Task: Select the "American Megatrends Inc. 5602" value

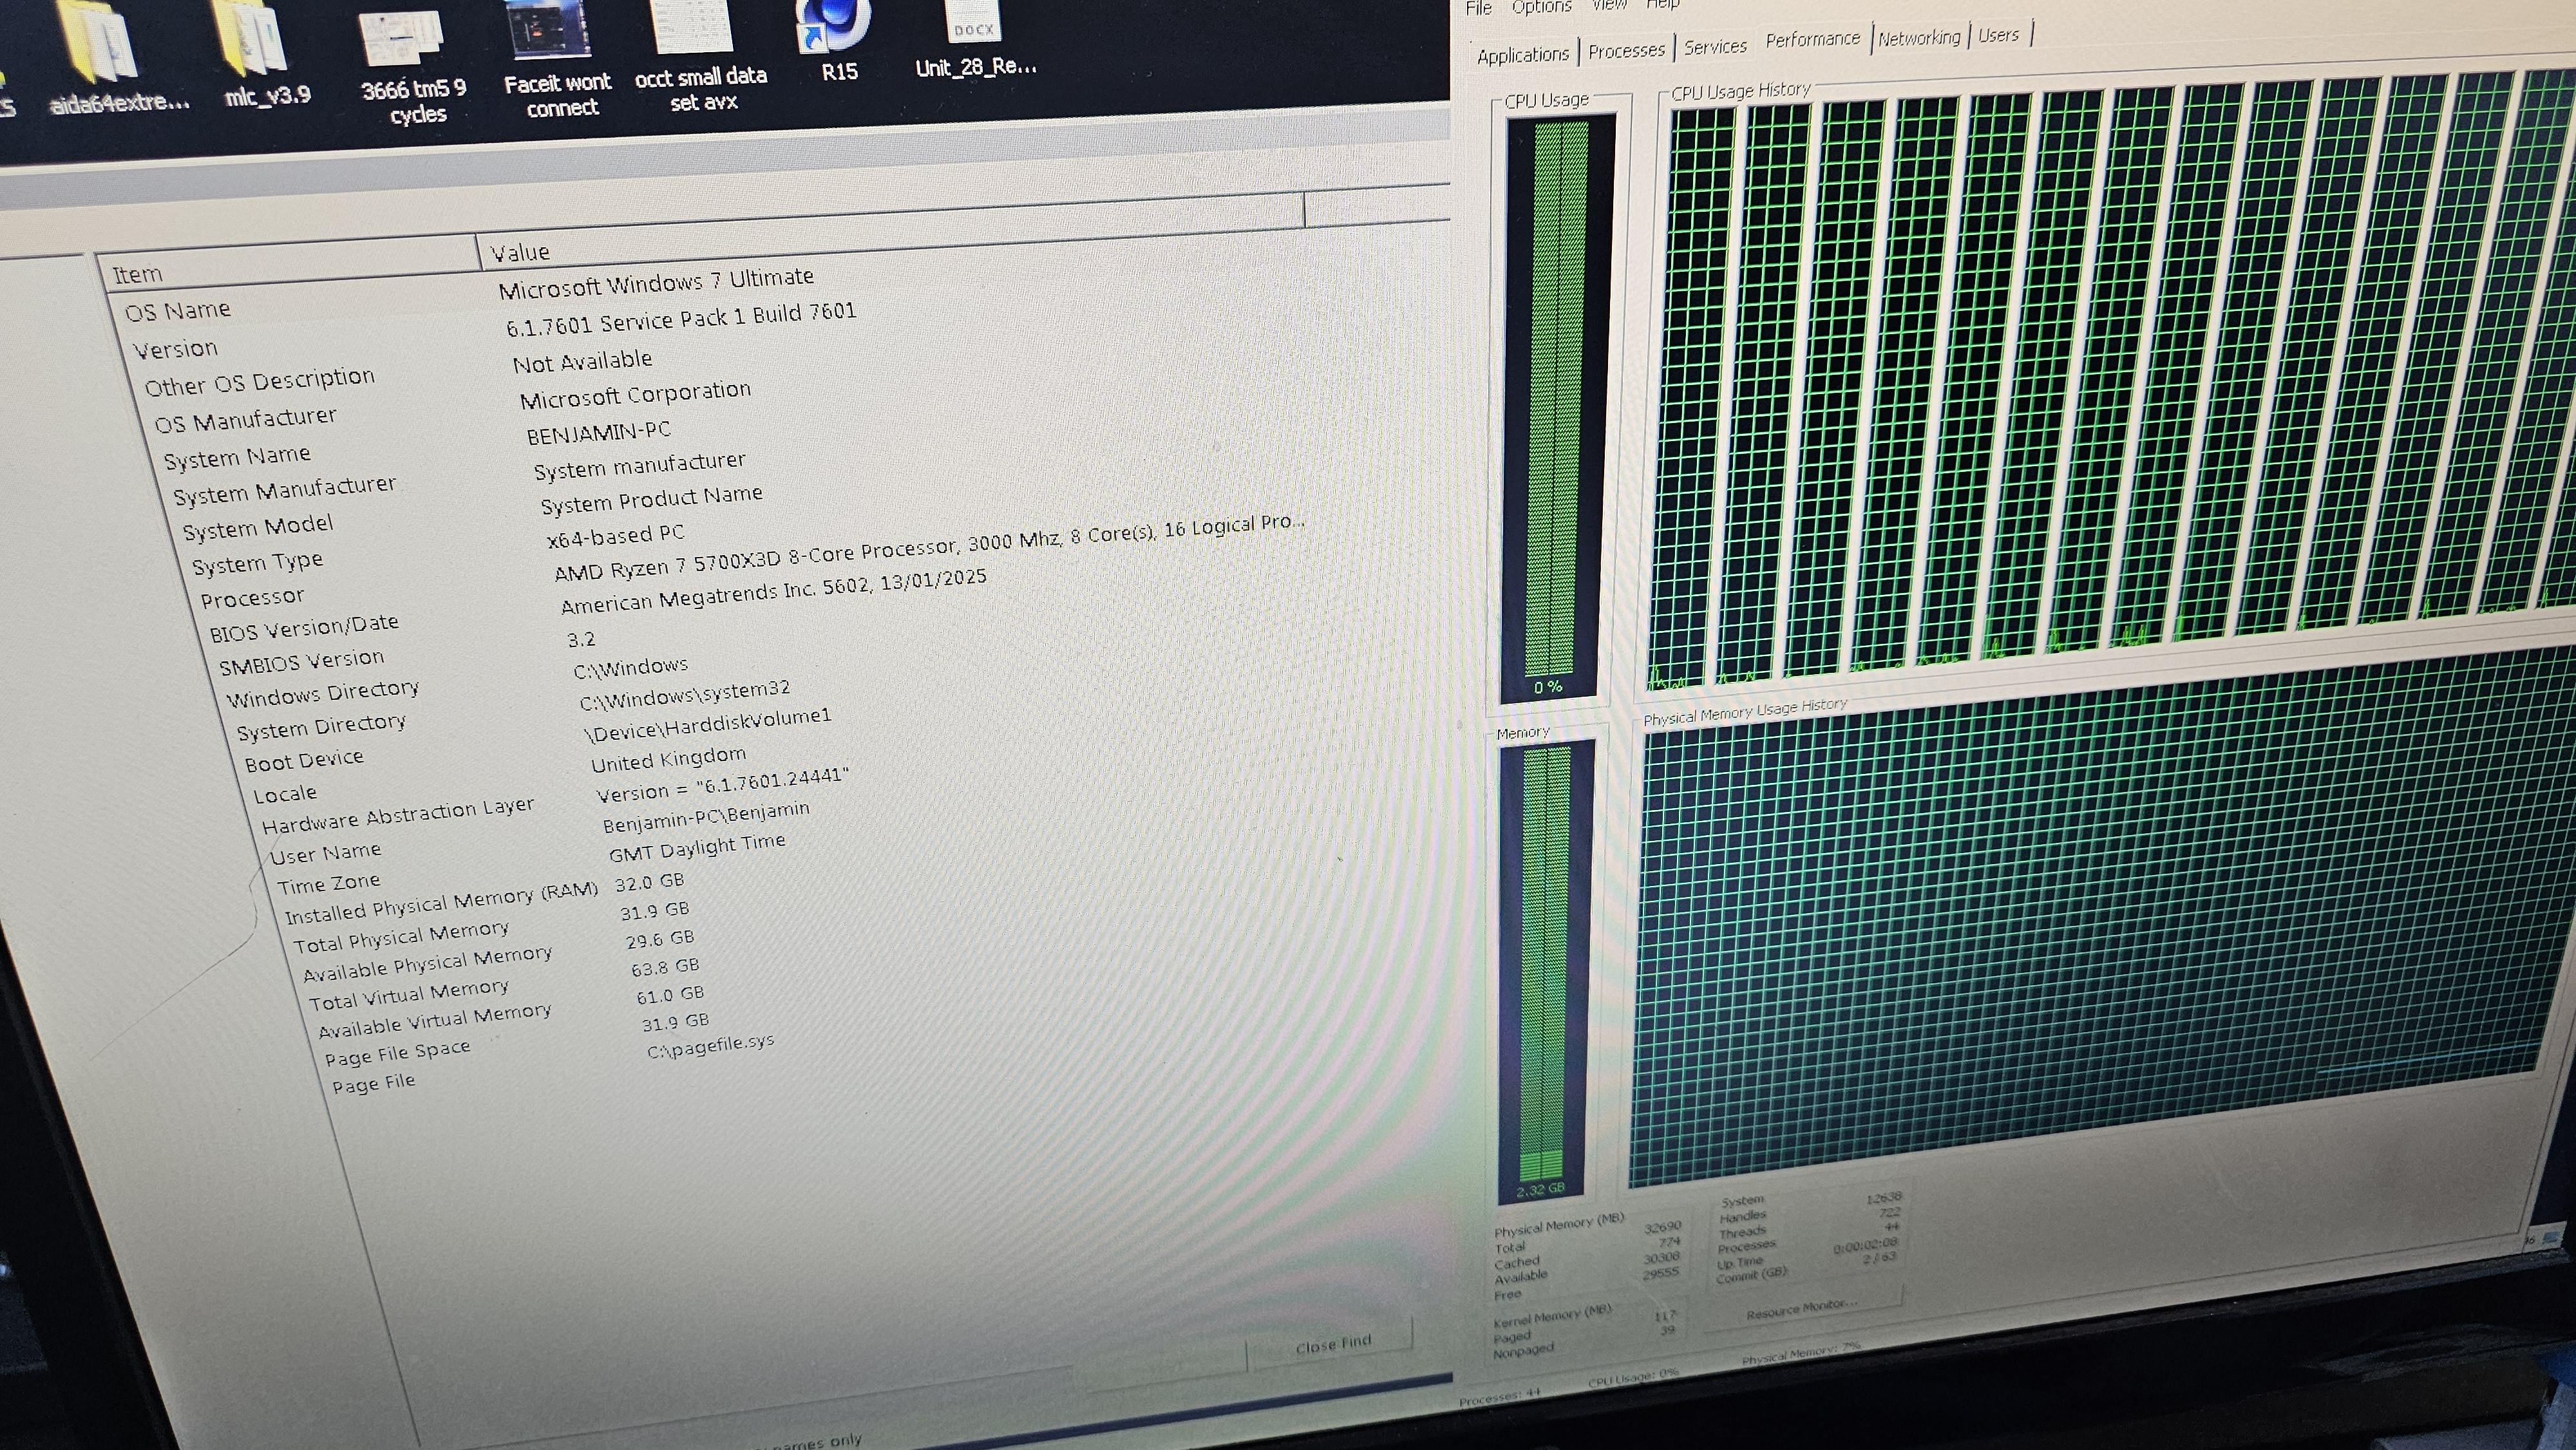Action: coord(773,591)
